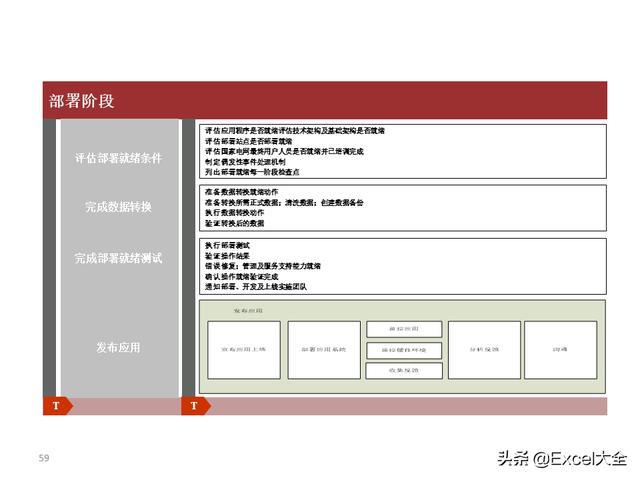Click the text box starting with 评估应用程序是否就绪
640x480 pixels.
pyautogui.click(x=403, y=151)
